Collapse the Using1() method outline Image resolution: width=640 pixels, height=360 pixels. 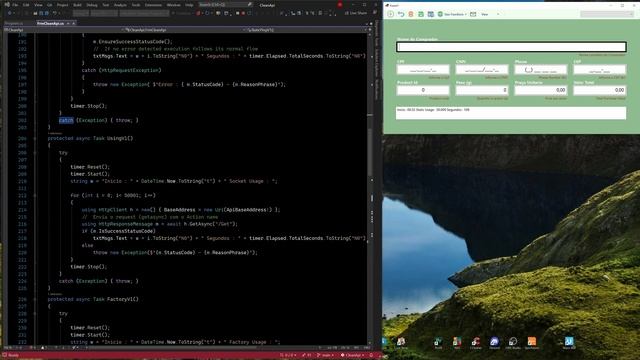click(35, 138)
